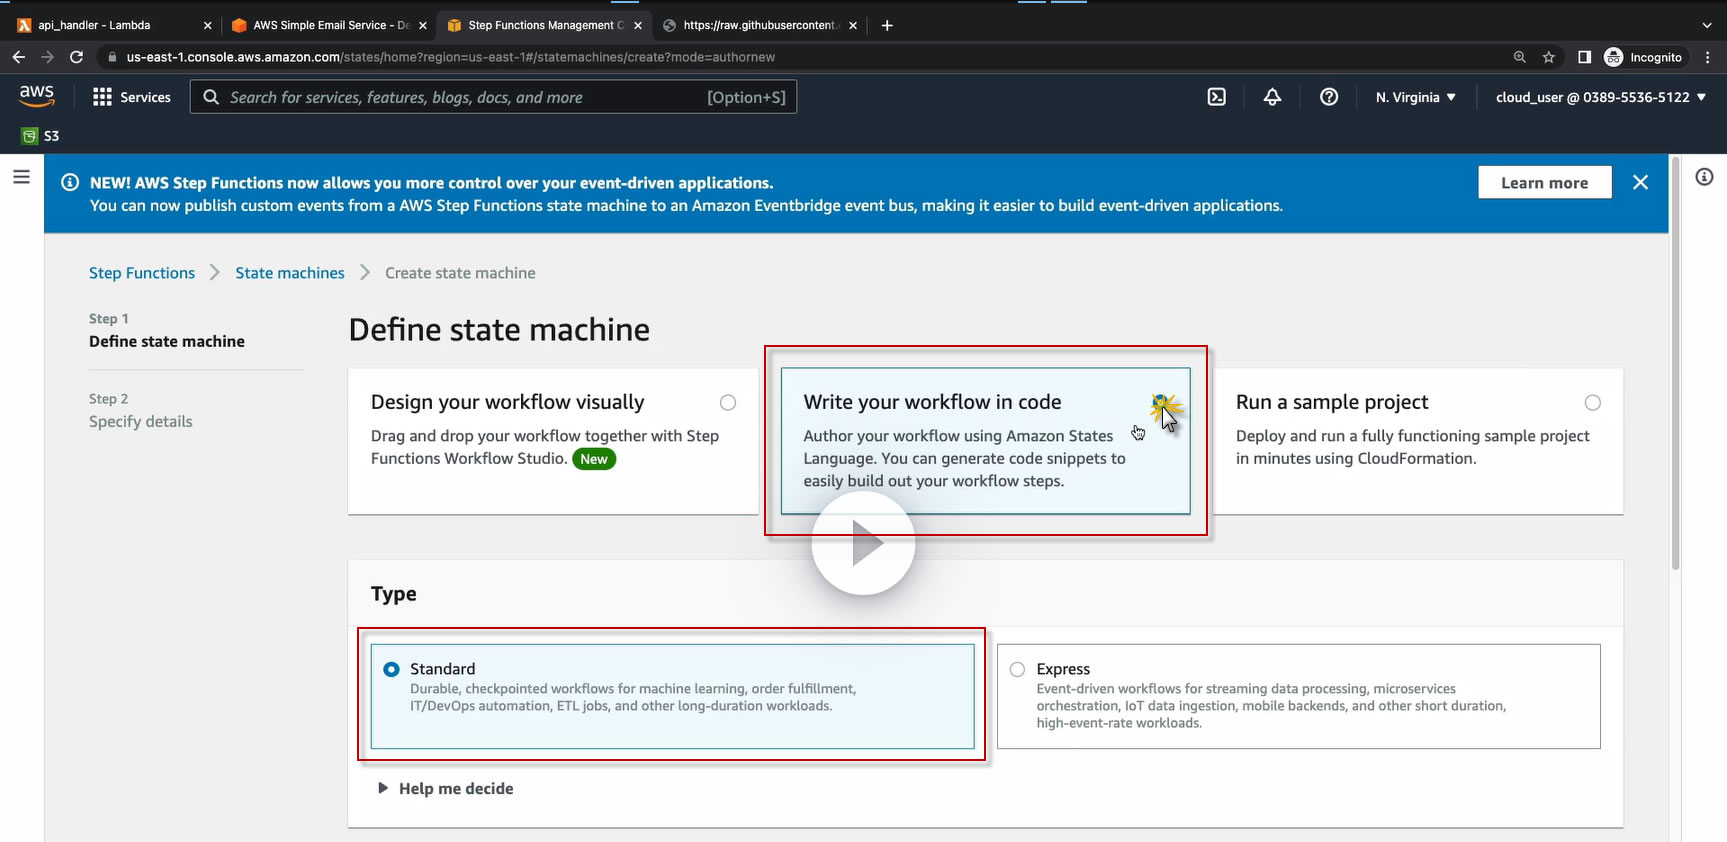This screenshot has width=1727, height=842.
Task: Open the N. Virginia region dropdown
Action: (x=1415, y=97)
